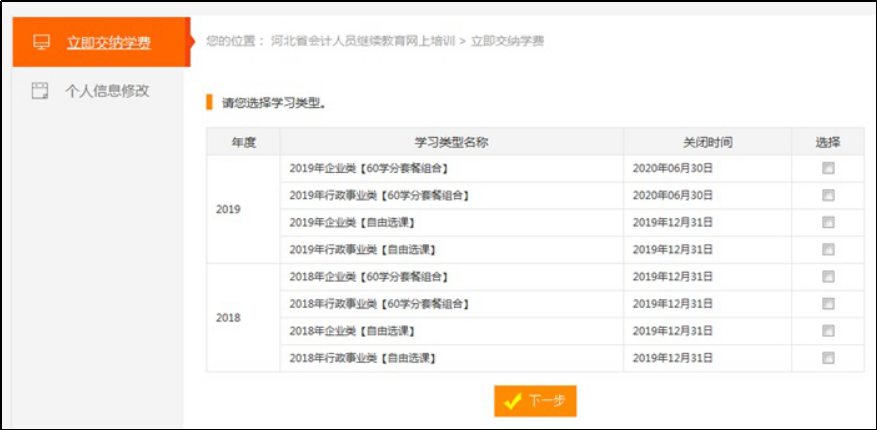Check the 2019年行政事业类【60学分套餐组合】 checkbox
Image resolution: width=877 pixels, height=430 pixels.
coord(828,195)
